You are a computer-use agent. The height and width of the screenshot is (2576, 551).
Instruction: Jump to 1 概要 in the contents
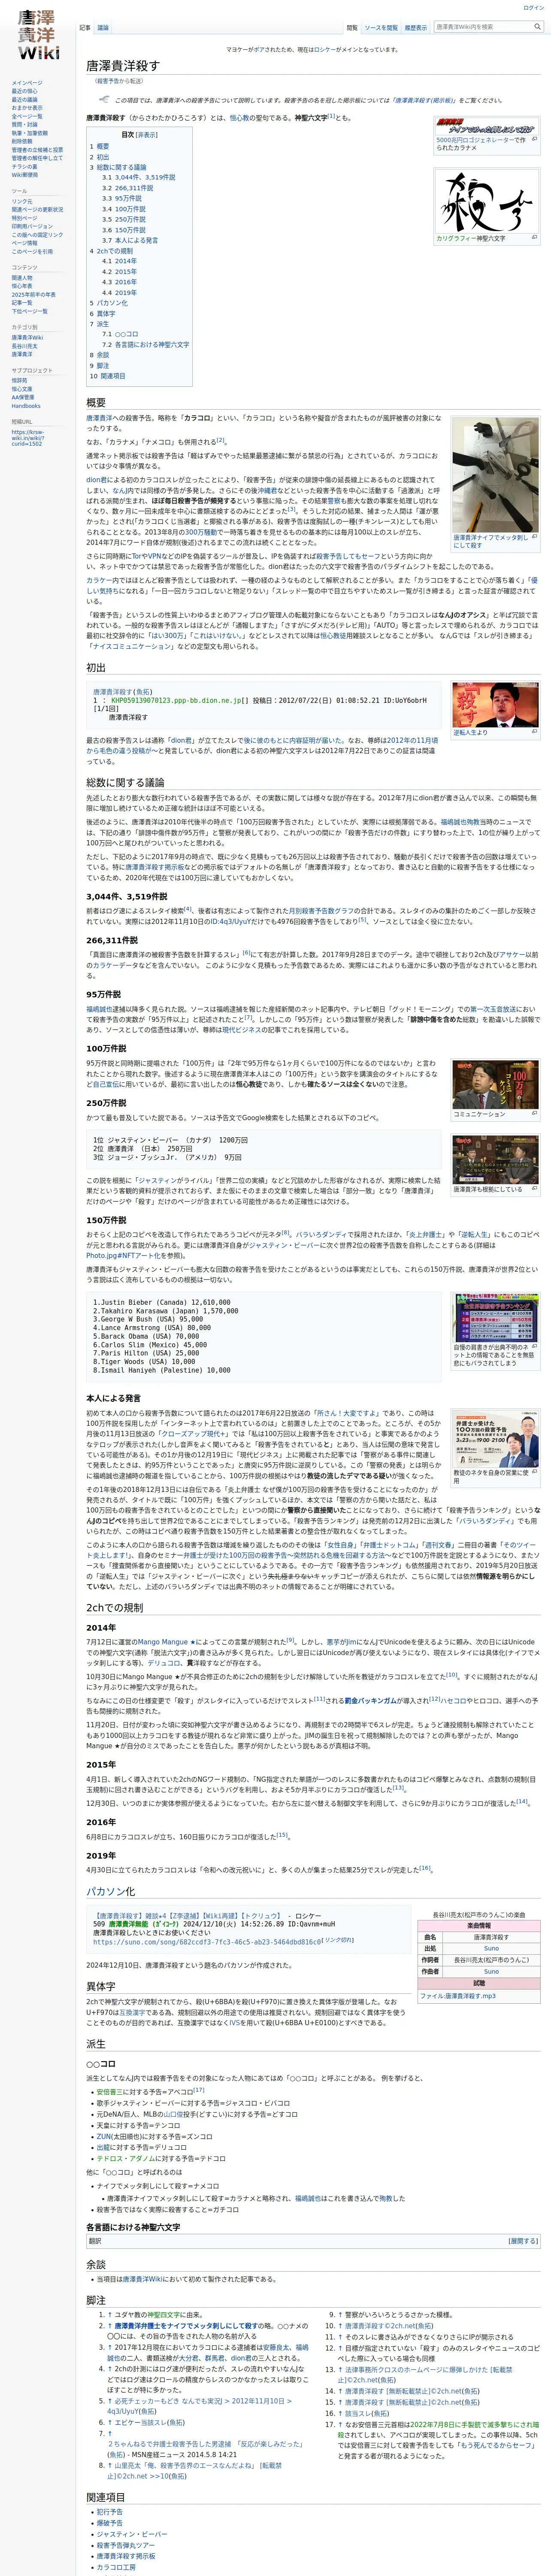click(x=100, y=146)
